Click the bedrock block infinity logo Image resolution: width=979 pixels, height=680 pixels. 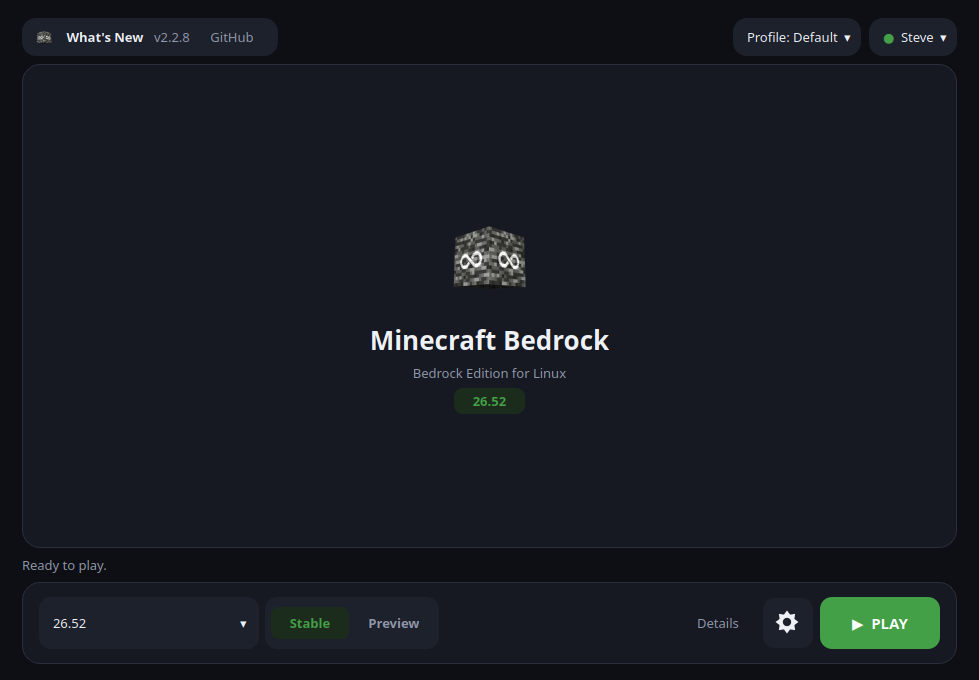coord(490,257)
